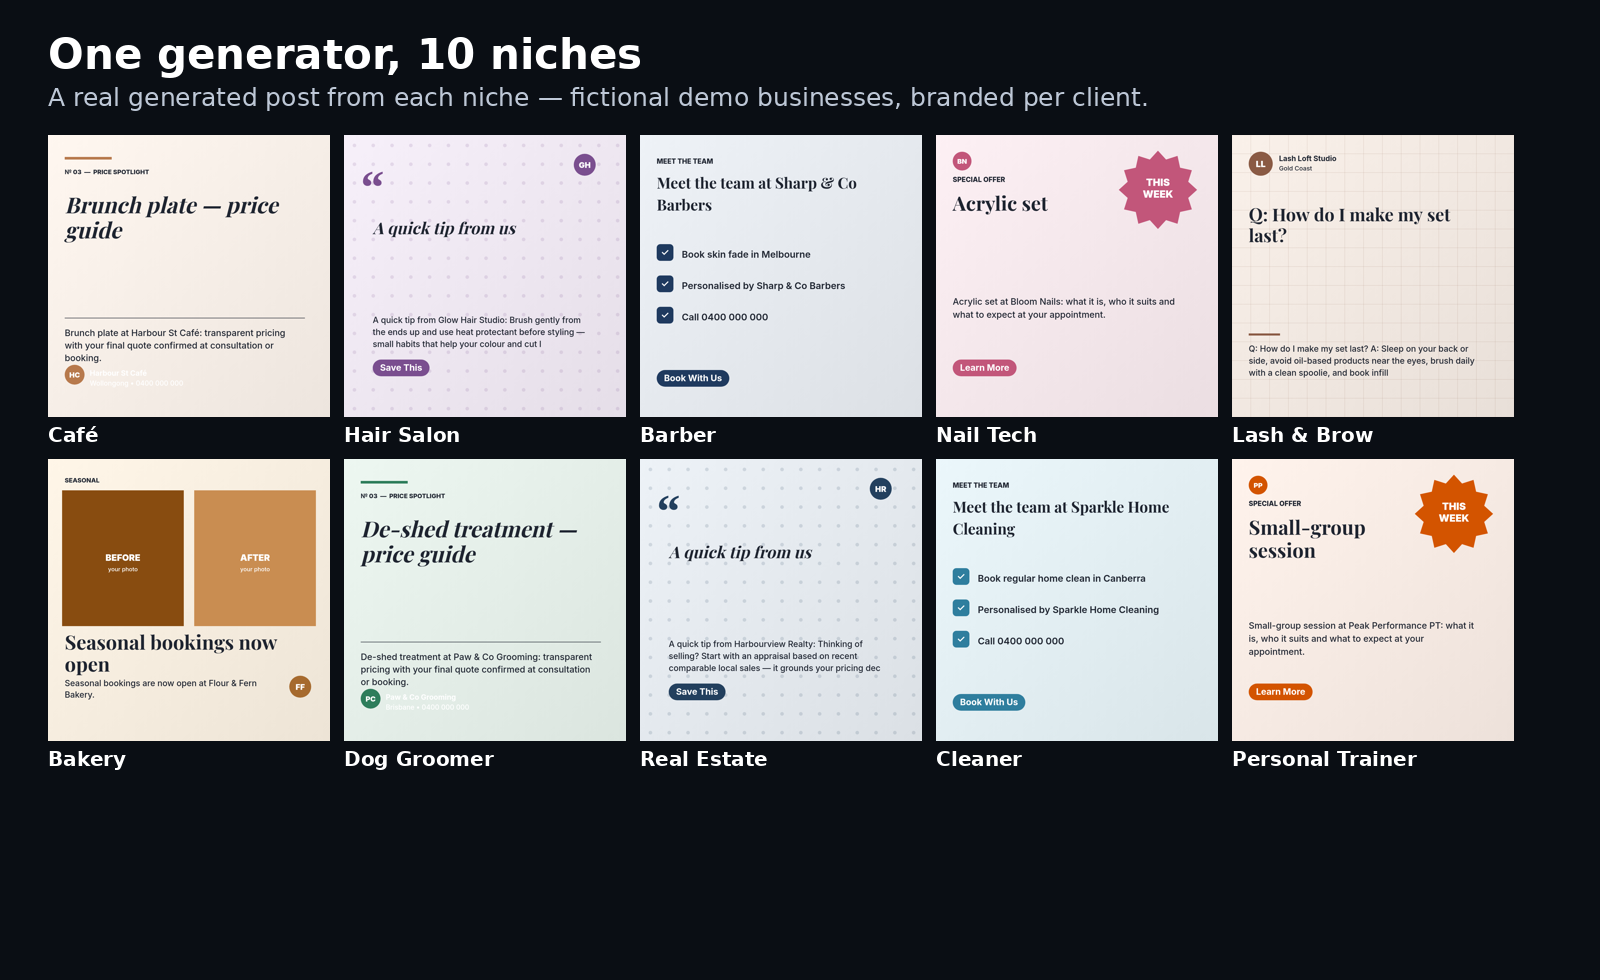Image resolution: width=1600 pixels, height=980 pixels.
Task: Click the 'Acrylic set' heading
Action: tap(1000, 204)
